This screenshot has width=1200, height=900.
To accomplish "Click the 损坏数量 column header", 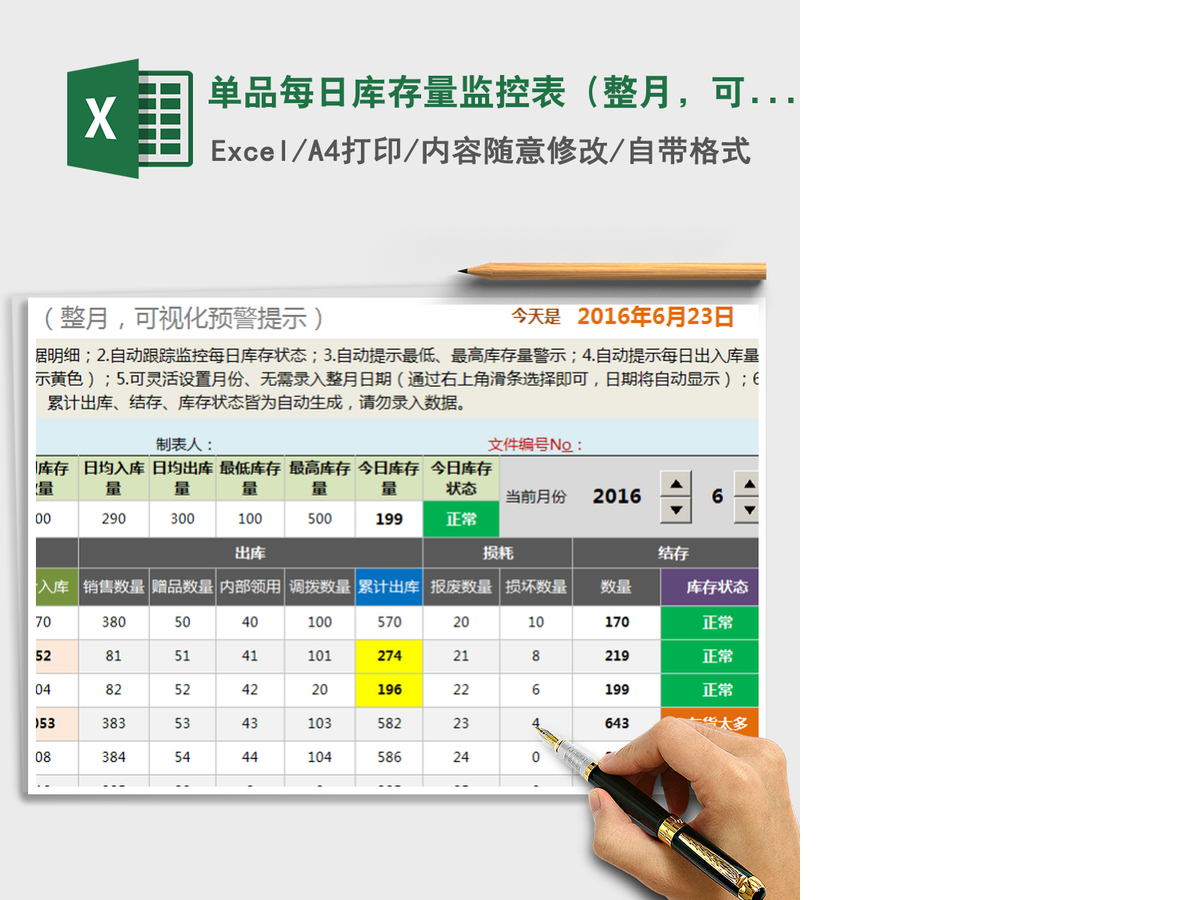I will coord(536,587).
